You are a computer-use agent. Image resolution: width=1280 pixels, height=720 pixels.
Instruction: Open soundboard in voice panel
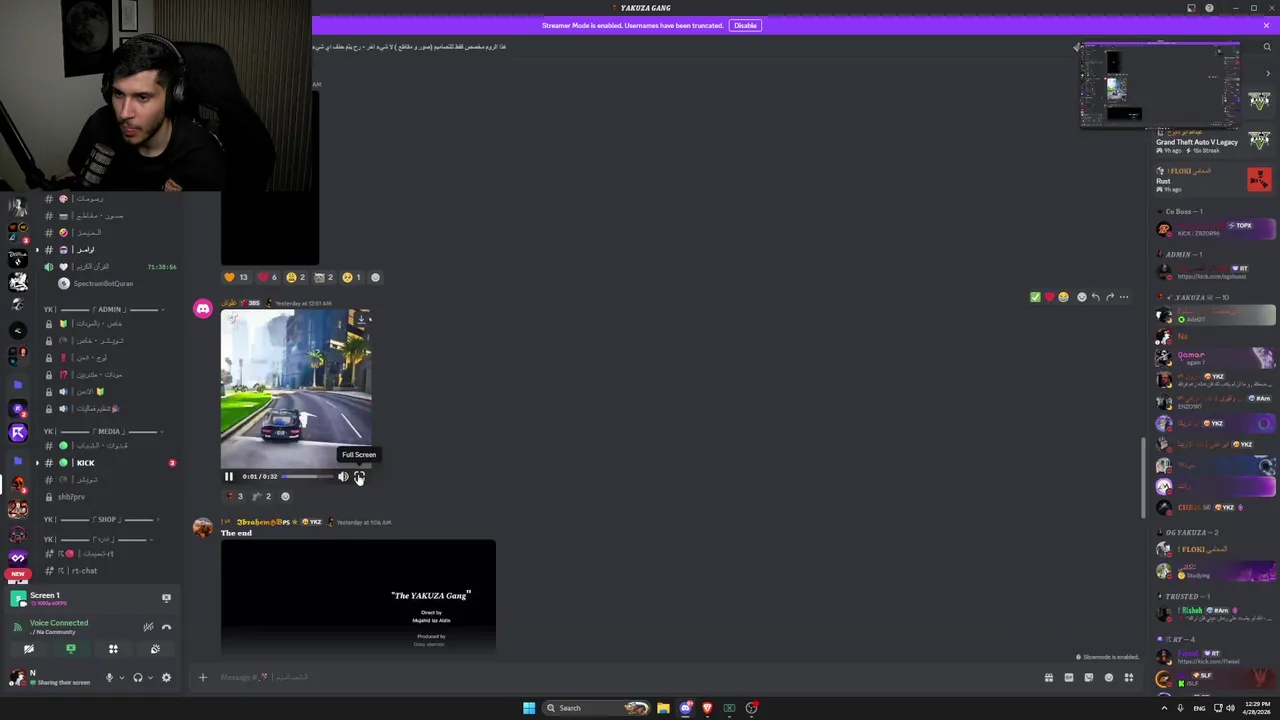coord(155,649)
